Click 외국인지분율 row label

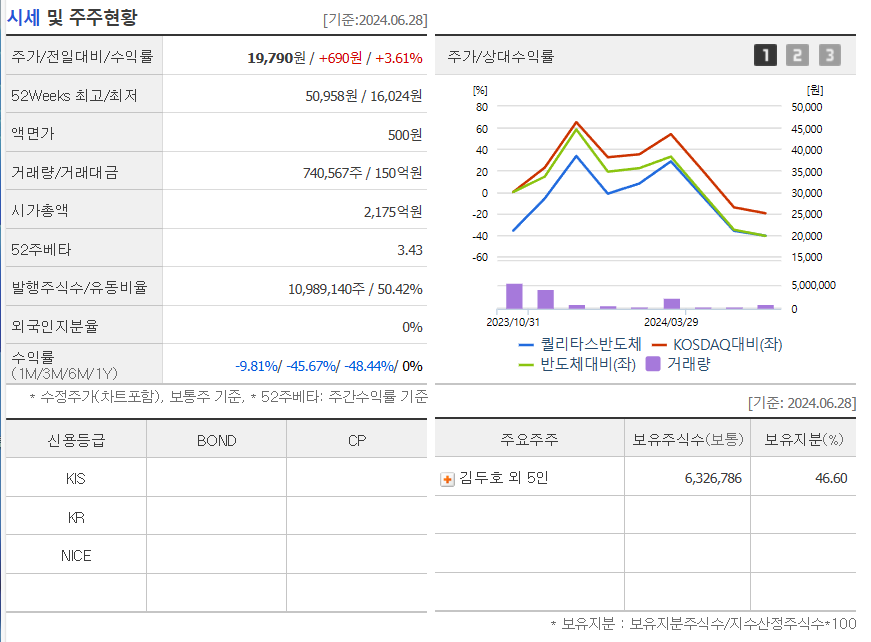[54, 326]
